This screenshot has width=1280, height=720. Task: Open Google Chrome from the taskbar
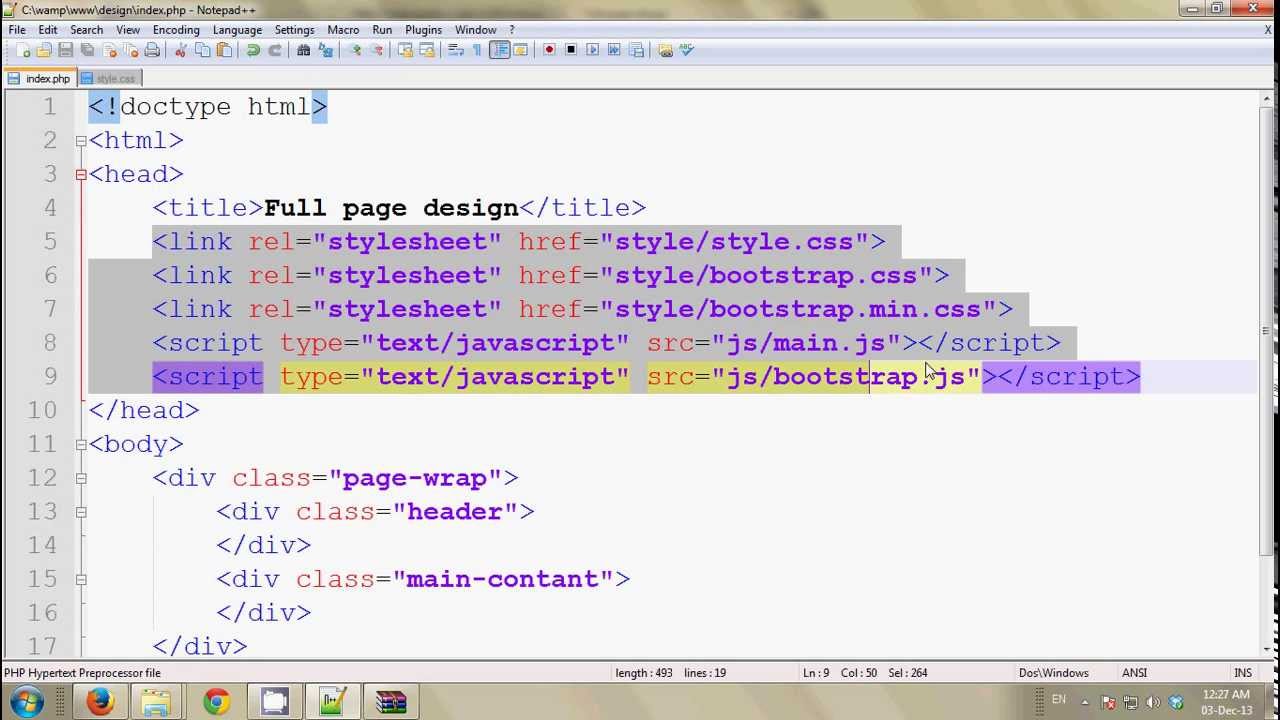[216, 702]
